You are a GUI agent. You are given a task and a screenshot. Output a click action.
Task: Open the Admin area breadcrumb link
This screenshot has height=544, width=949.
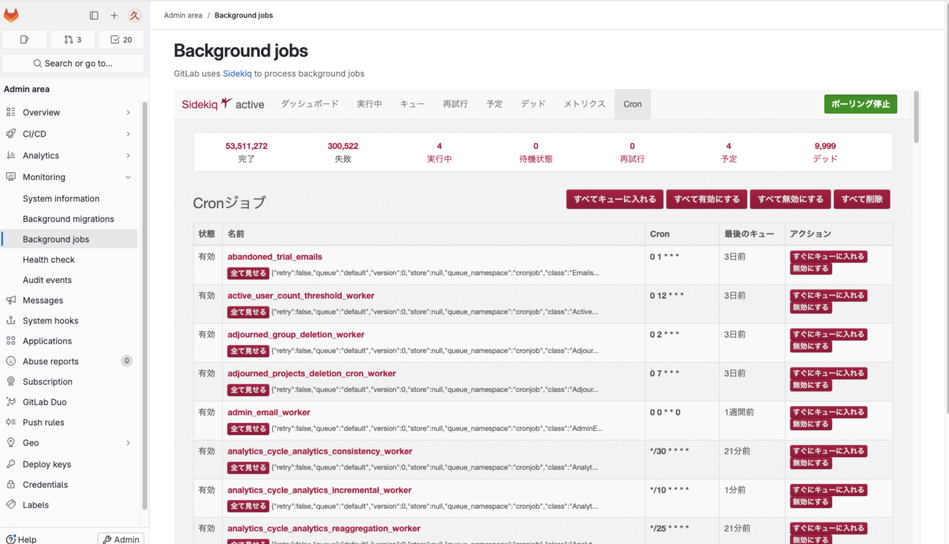[x=183, y=15]
